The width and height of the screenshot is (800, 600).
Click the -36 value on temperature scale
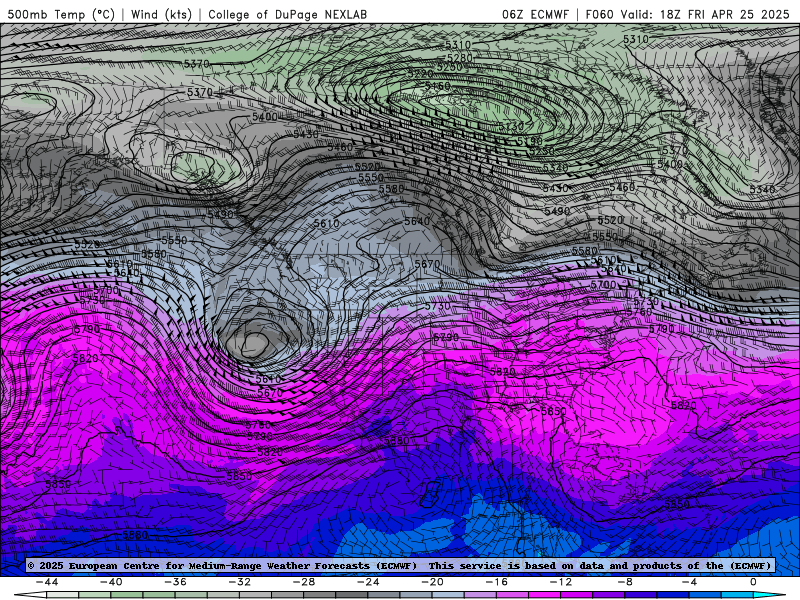click(x=175, y=582)
